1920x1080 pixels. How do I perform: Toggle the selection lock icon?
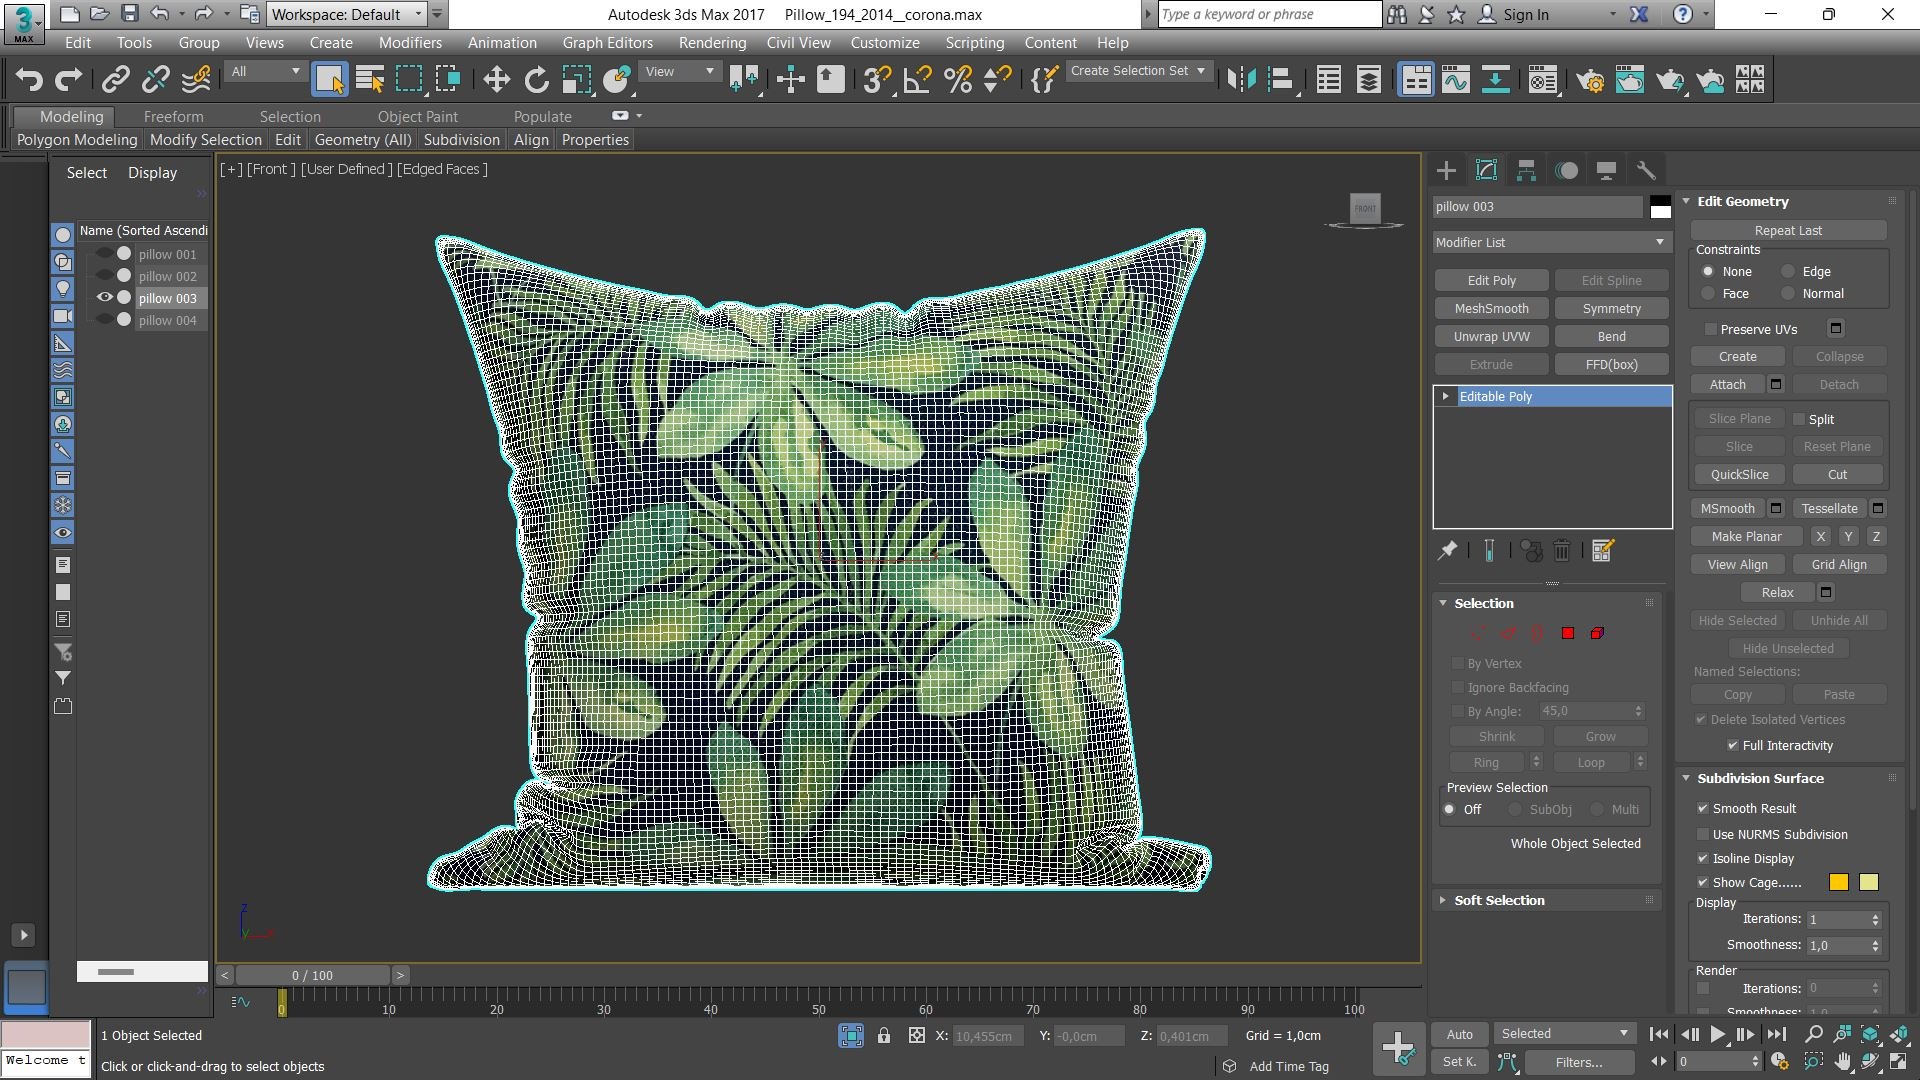[x=884, y=1036]
